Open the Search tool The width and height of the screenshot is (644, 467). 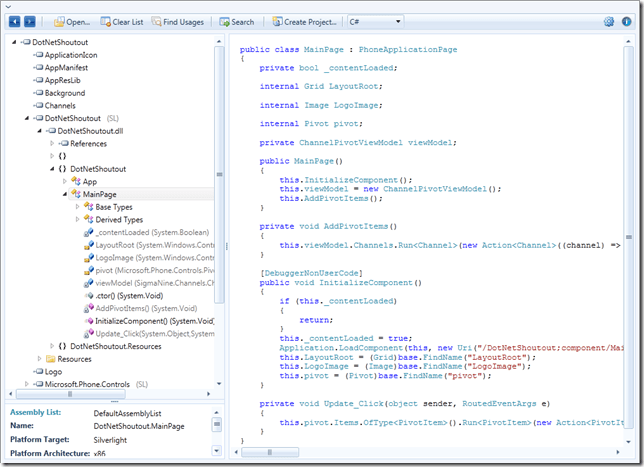click(x=237, y=22)
